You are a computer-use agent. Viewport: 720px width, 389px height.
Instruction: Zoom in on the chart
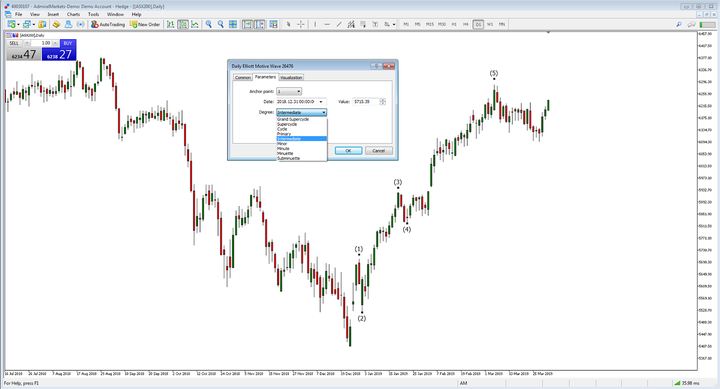pyautogui.click(x=209, y=24)
